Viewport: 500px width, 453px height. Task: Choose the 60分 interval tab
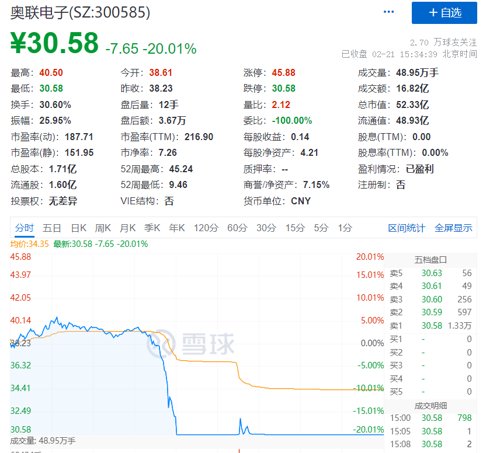(237, 228)
